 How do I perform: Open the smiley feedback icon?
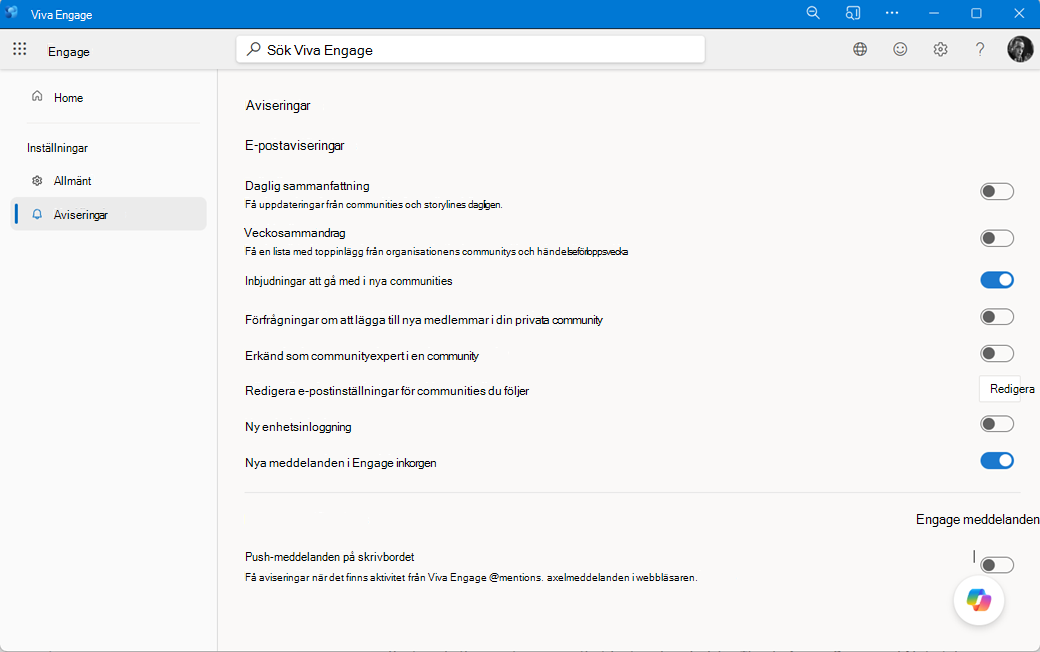(x=900, y=49)
